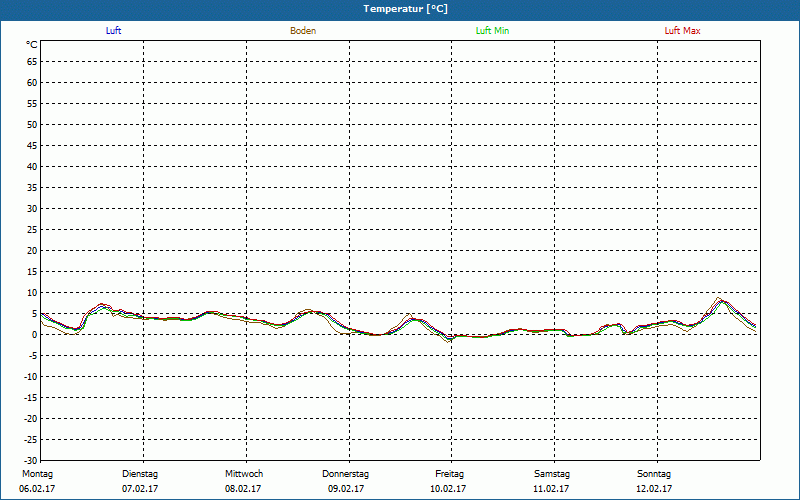Click the Freitag day label
The image size is (800, 500).
click(449, 474)
